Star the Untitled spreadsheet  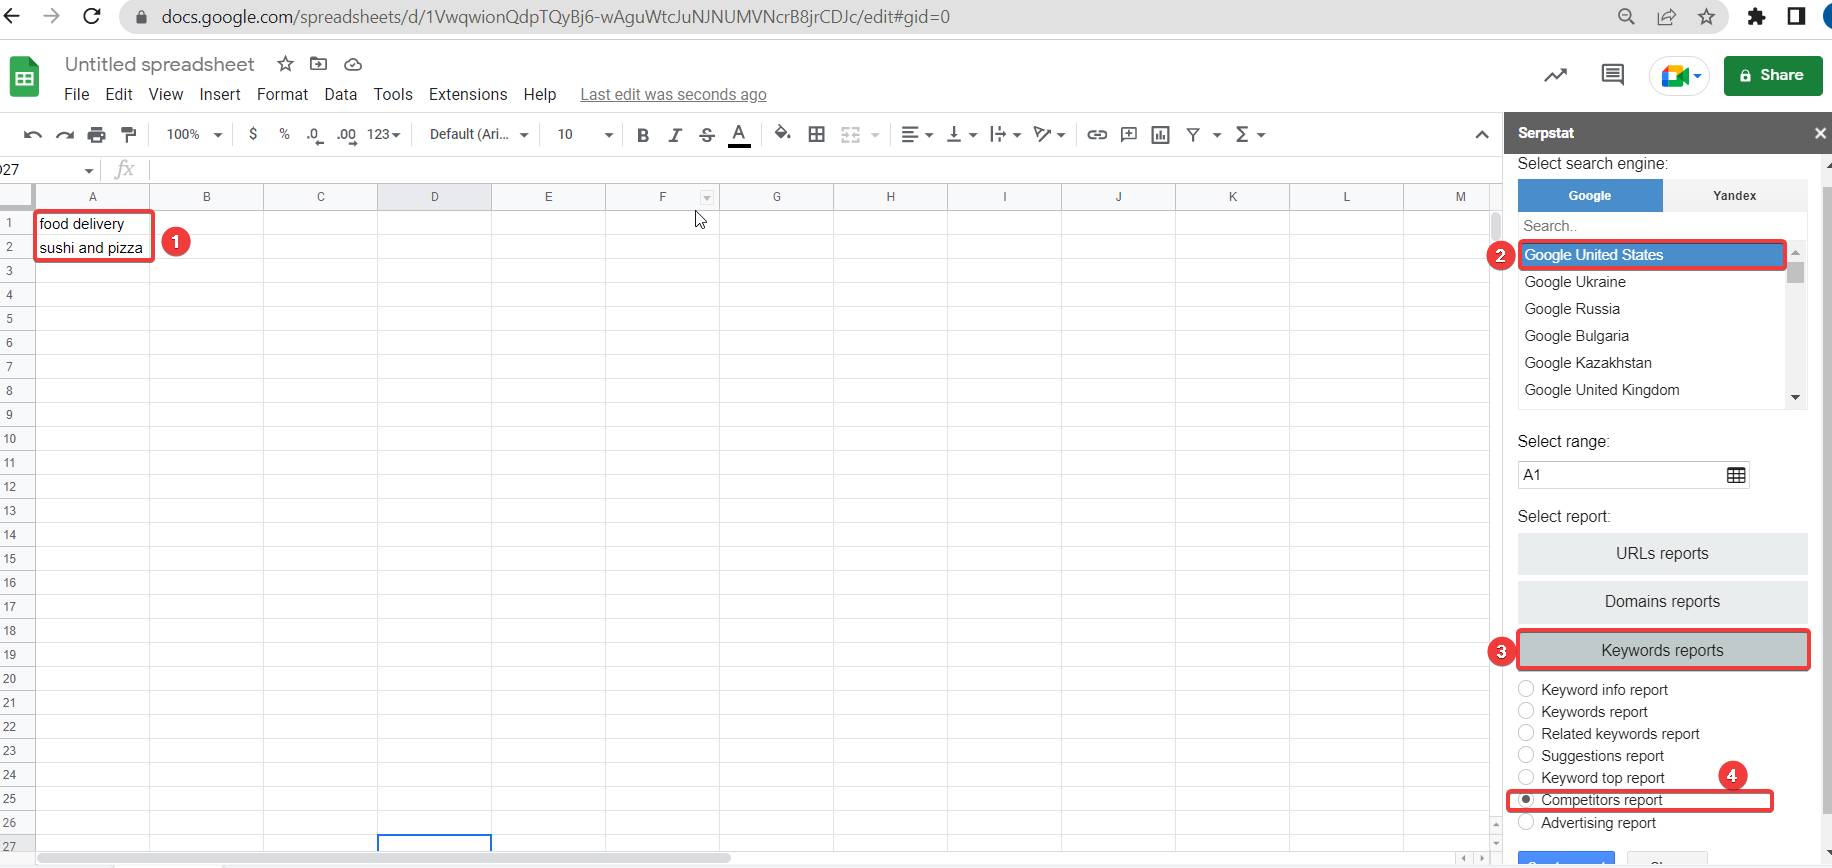click(x=285, y=64)
